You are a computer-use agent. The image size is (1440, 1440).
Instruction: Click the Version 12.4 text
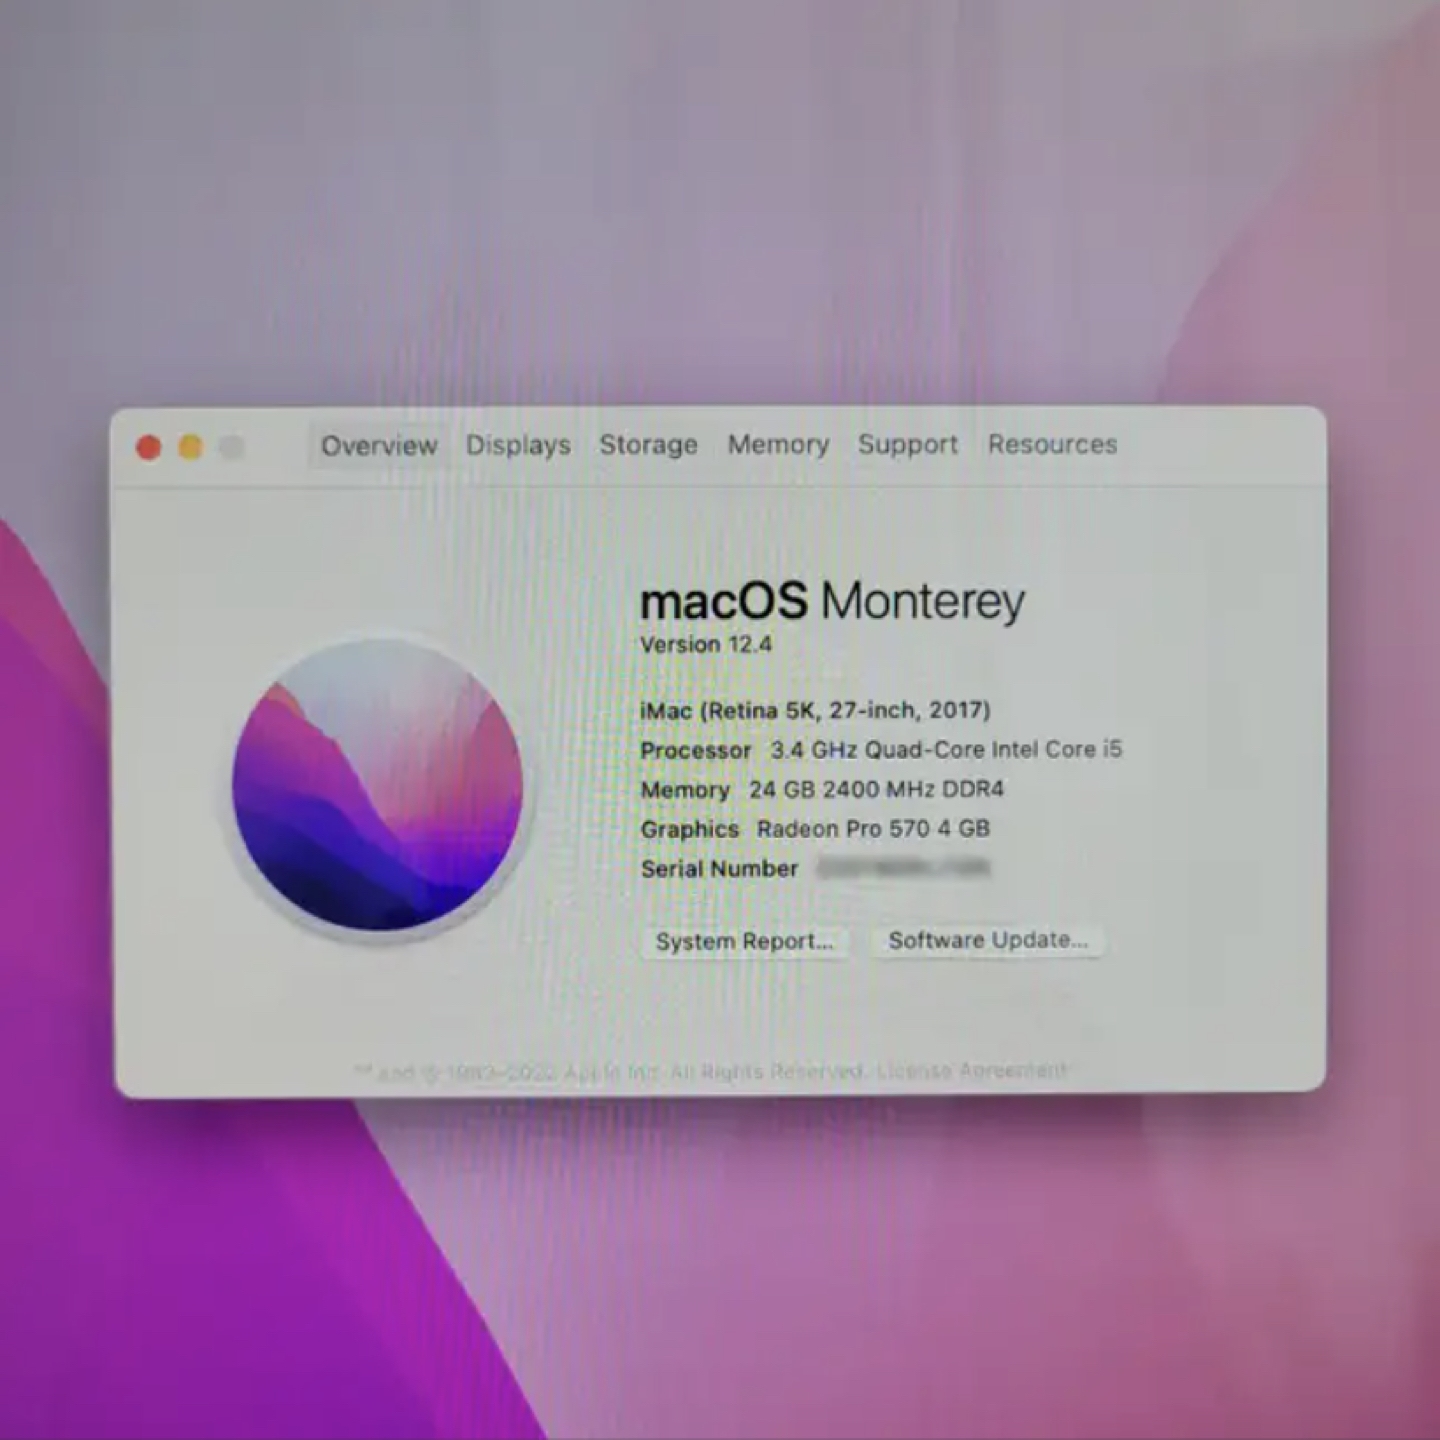point(706,644)
